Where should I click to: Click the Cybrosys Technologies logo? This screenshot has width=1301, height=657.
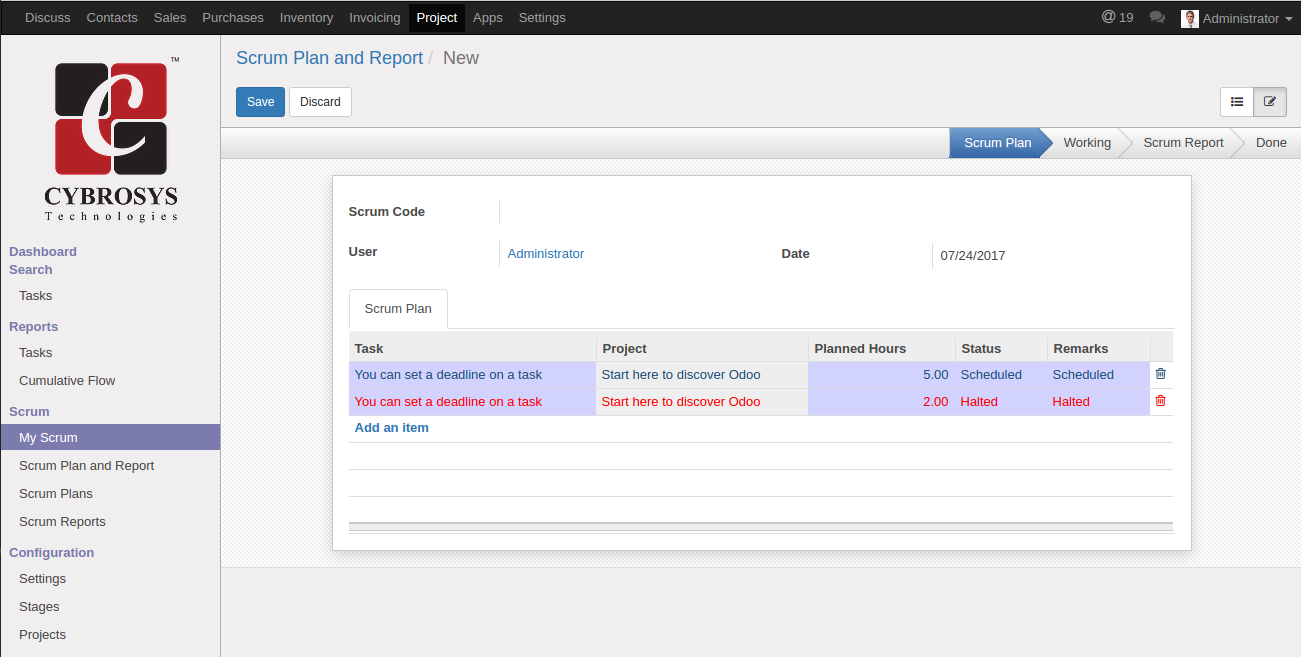[111, 139]
